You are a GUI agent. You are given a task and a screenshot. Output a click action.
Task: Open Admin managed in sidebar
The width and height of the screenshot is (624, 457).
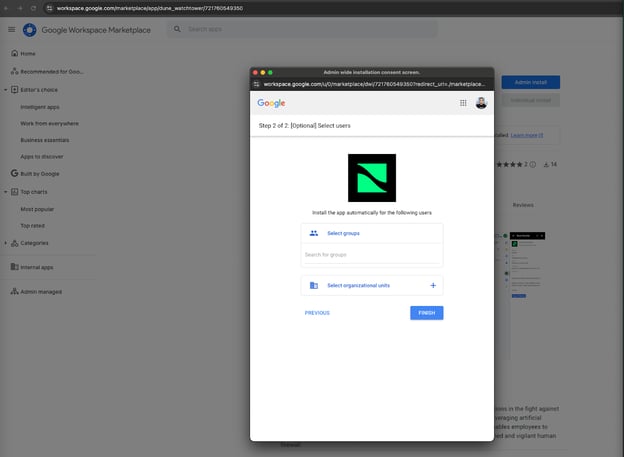pos(41,292)
